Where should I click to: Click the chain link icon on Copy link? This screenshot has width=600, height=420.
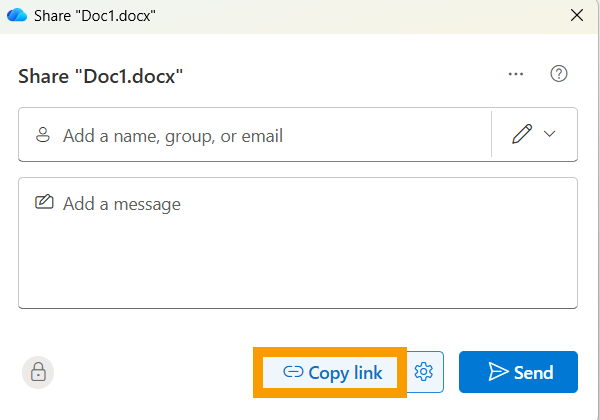pyautogui.click(x=292, y=373)
